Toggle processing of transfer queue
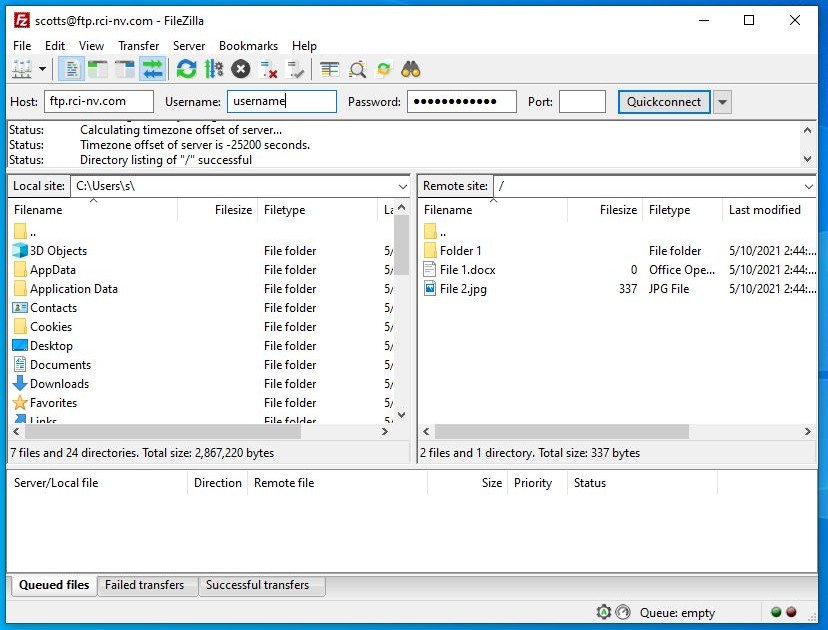Screen dimensions: 828x630 tap(213, 69)
